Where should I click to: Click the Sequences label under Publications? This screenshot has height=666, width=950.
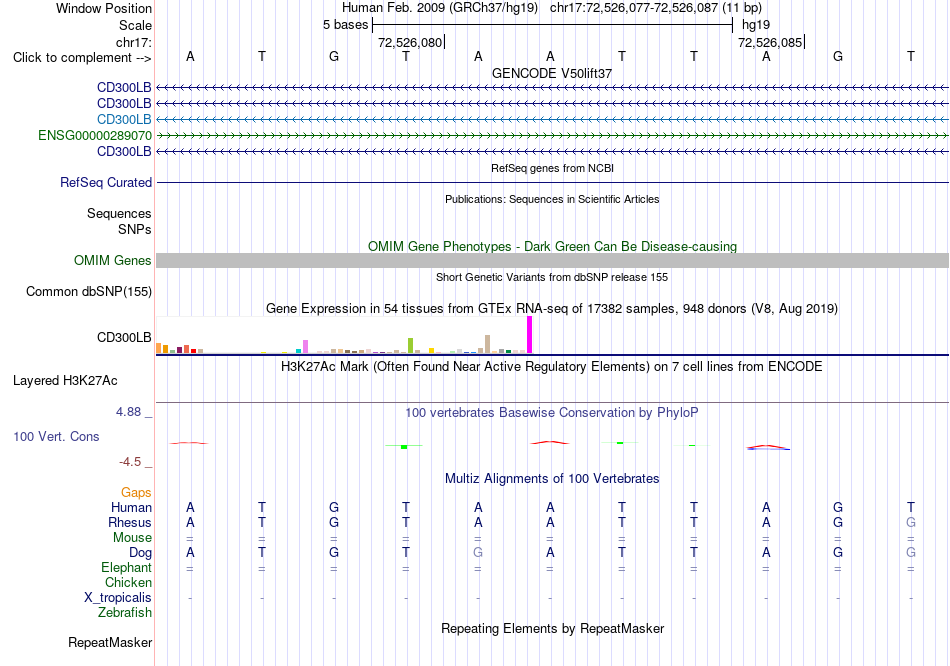click(119, 213)
